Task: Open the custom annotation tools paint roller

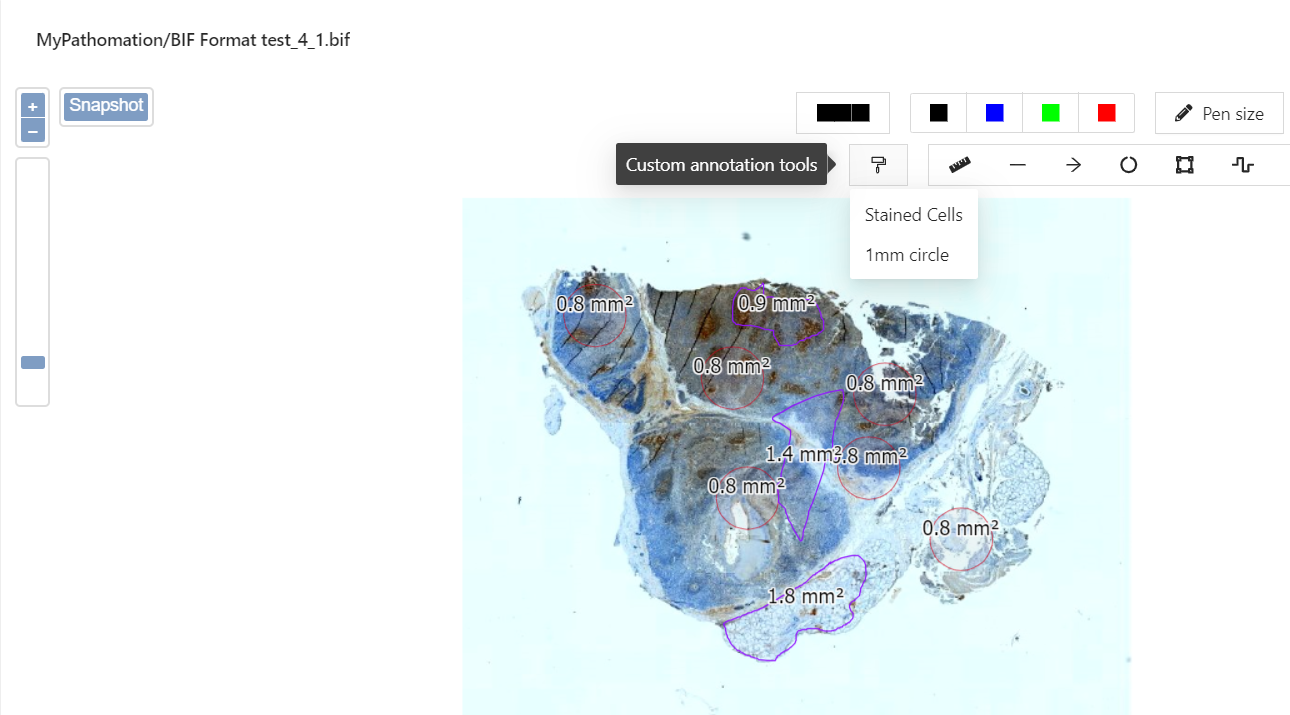Action: [878, 165]
